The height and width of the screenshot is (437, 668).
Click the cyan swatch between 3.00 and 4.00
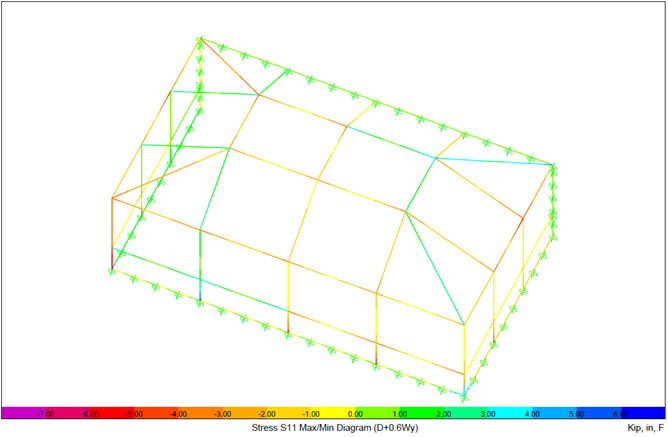[511, 413]
